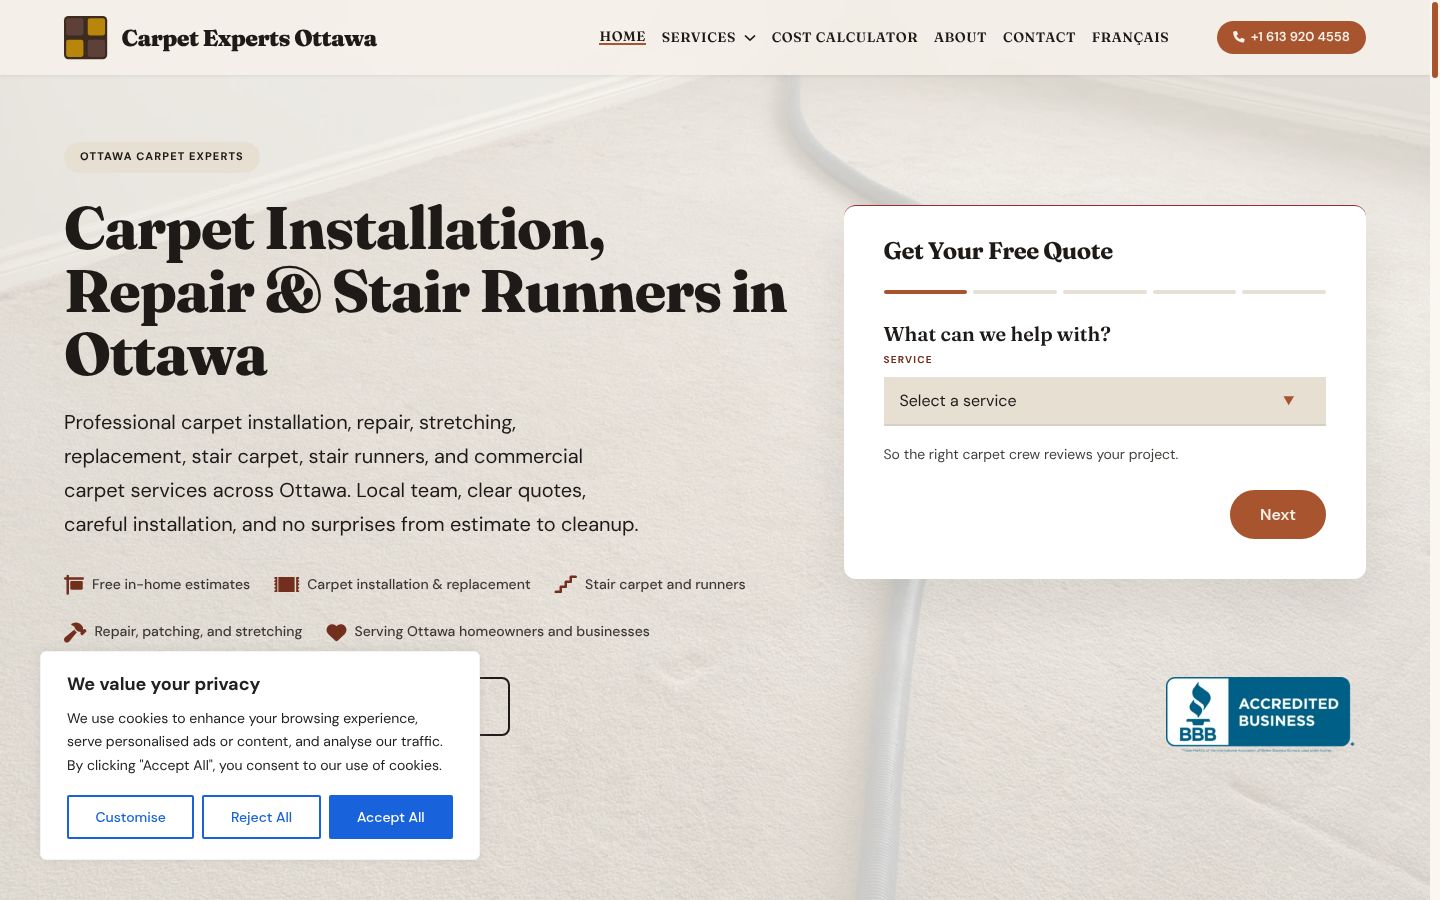Screen dimensions: 1440x900
Task: Click the 'Get Your Free Quote' heading
Action: click(x=998, y=251)
